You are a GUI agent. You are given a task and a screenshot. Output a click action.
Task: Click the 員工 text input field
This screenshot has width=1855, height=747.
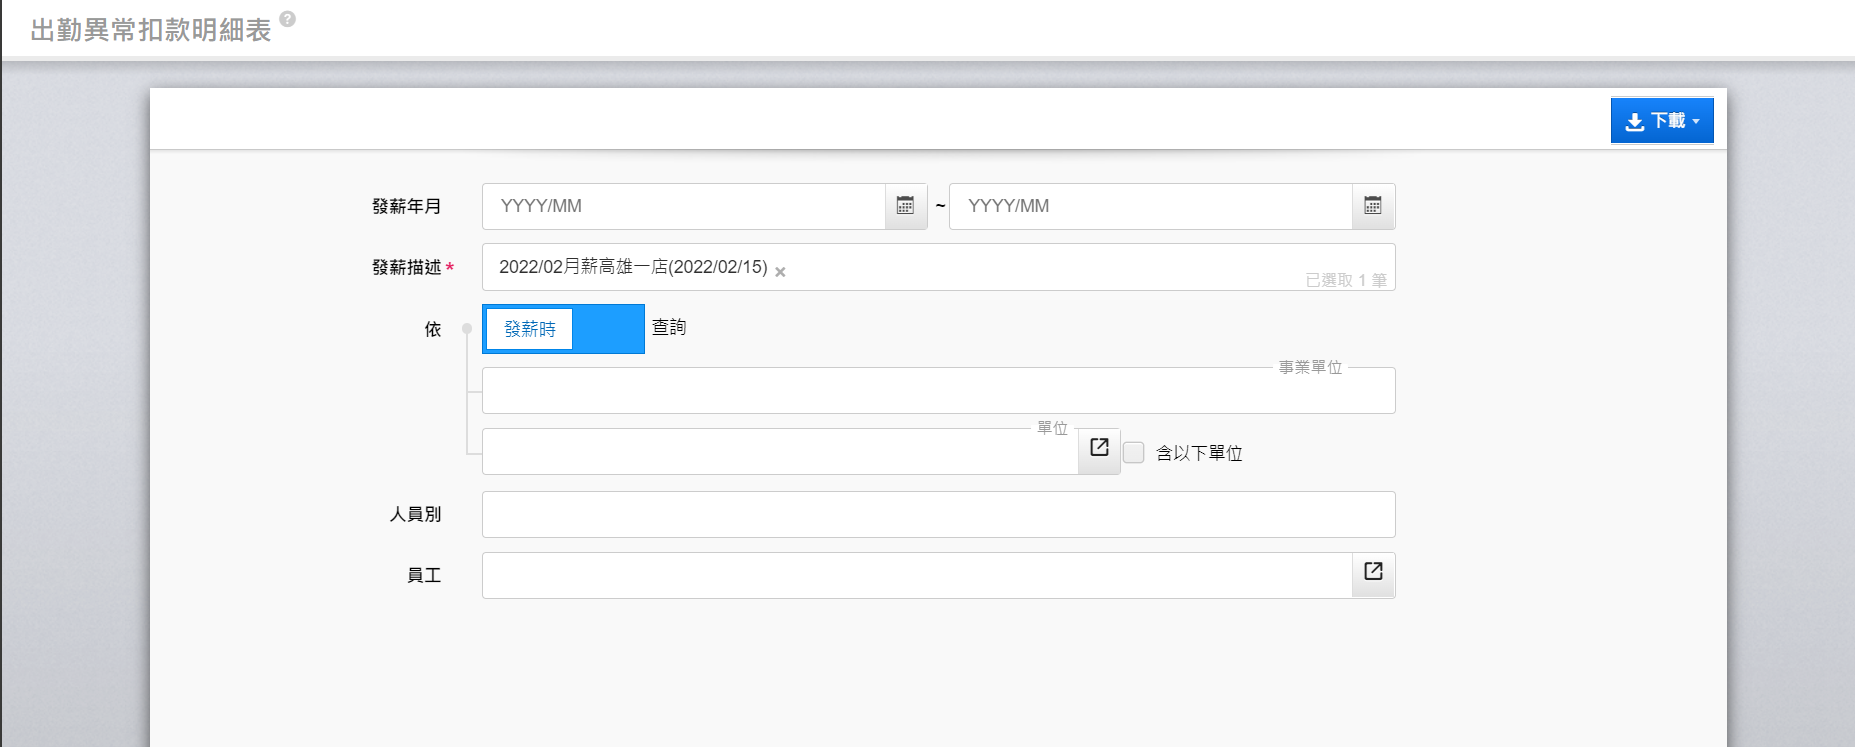[916, 576]
